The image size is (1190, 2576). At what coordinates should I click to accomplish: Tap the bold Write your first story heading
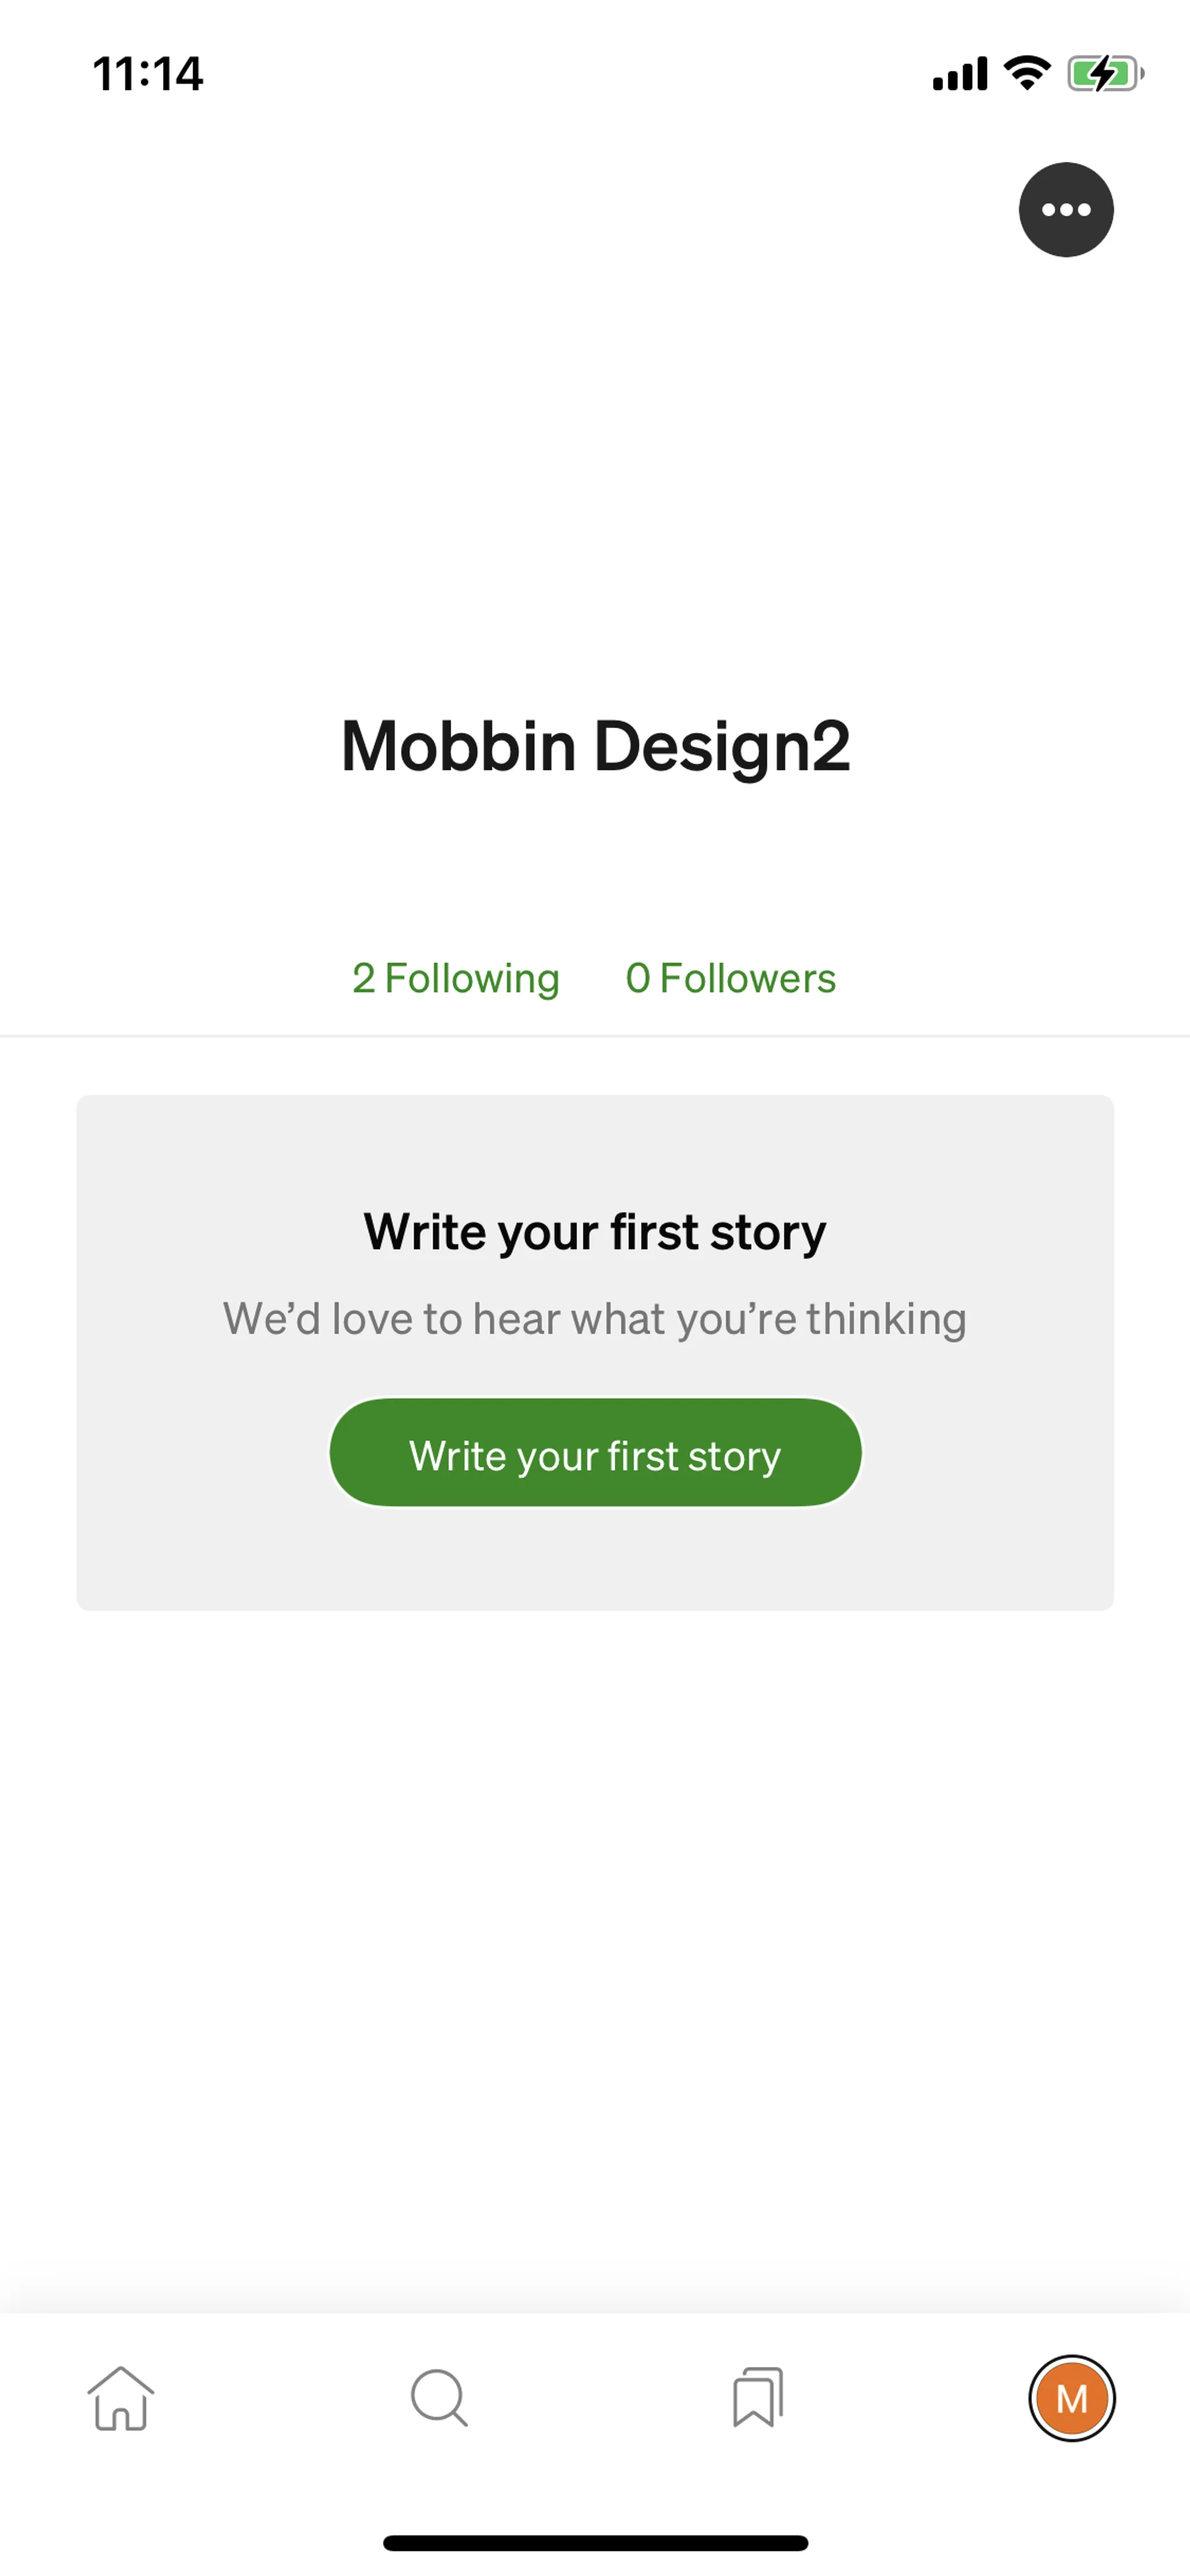click(x=595, y=1232)
